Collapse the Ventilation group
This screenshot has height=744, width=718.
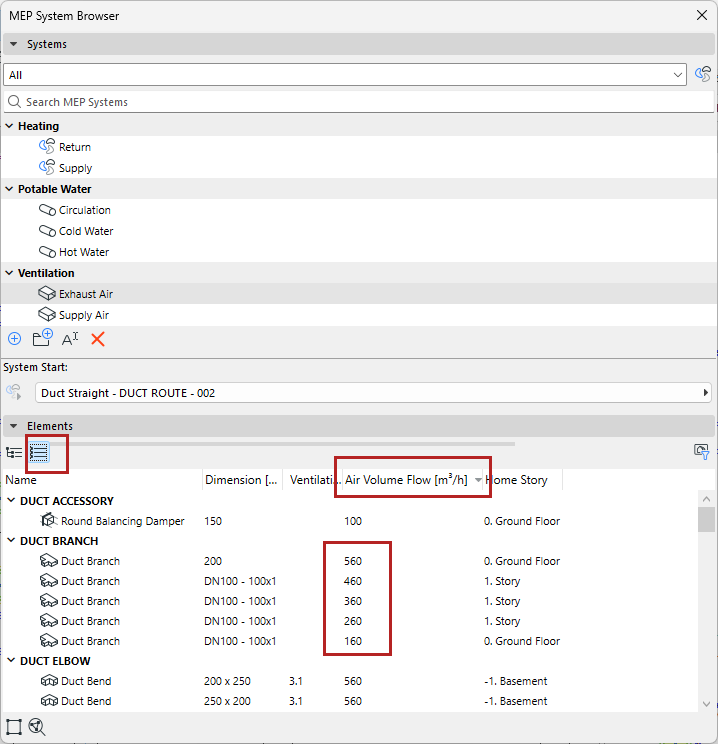coord(9,273)
